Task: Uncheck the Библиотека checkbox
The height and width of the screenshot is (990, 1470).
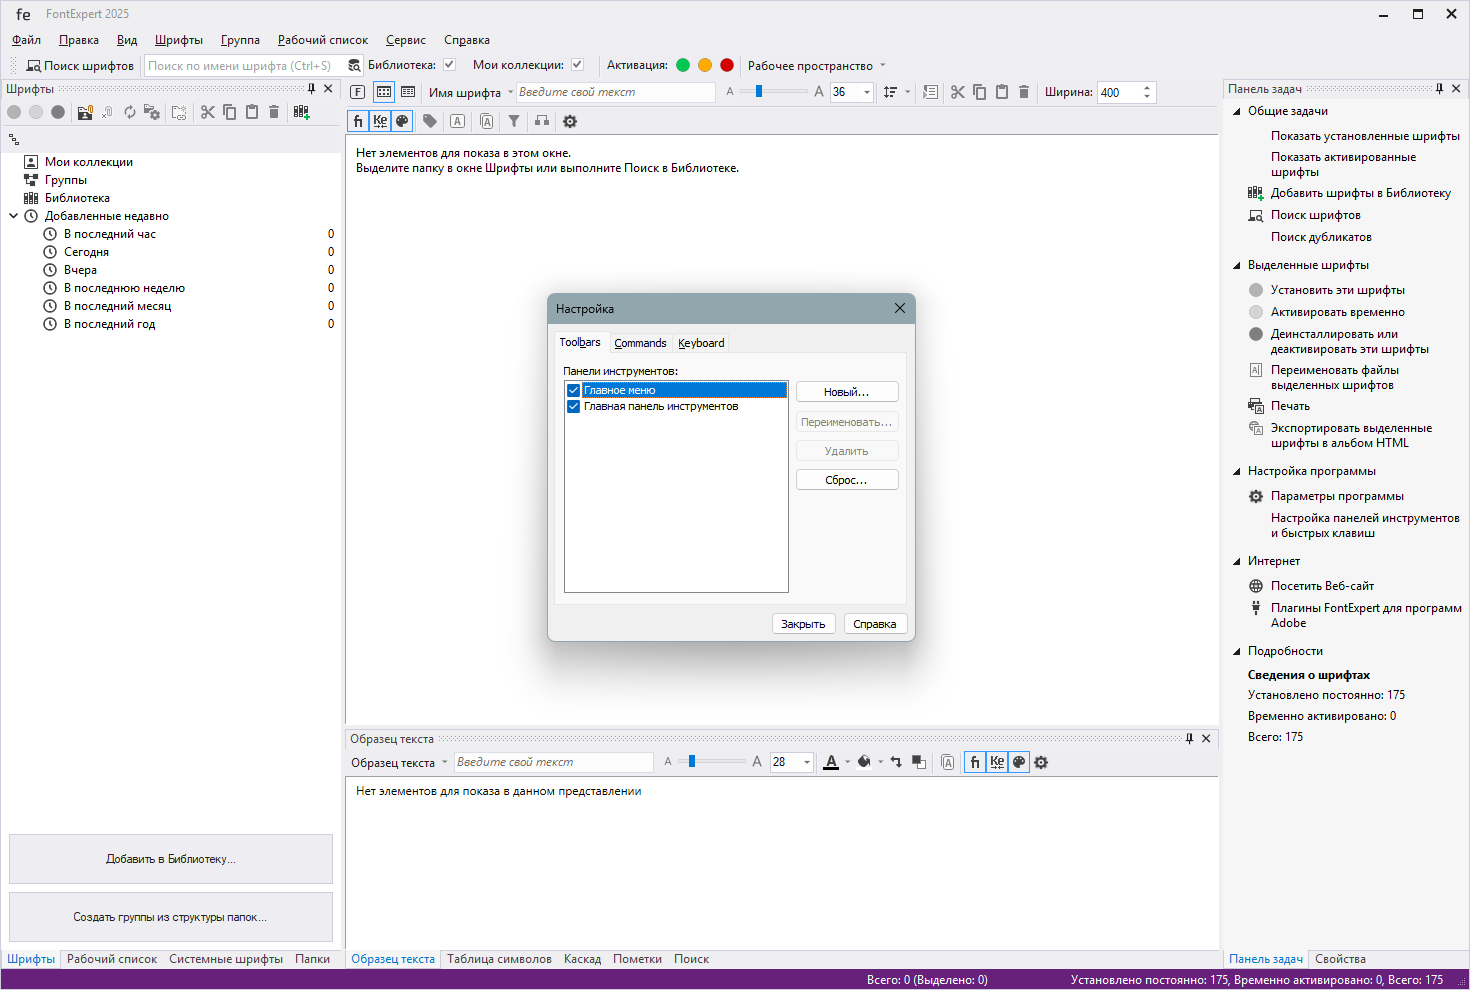Action: [449, 65]
